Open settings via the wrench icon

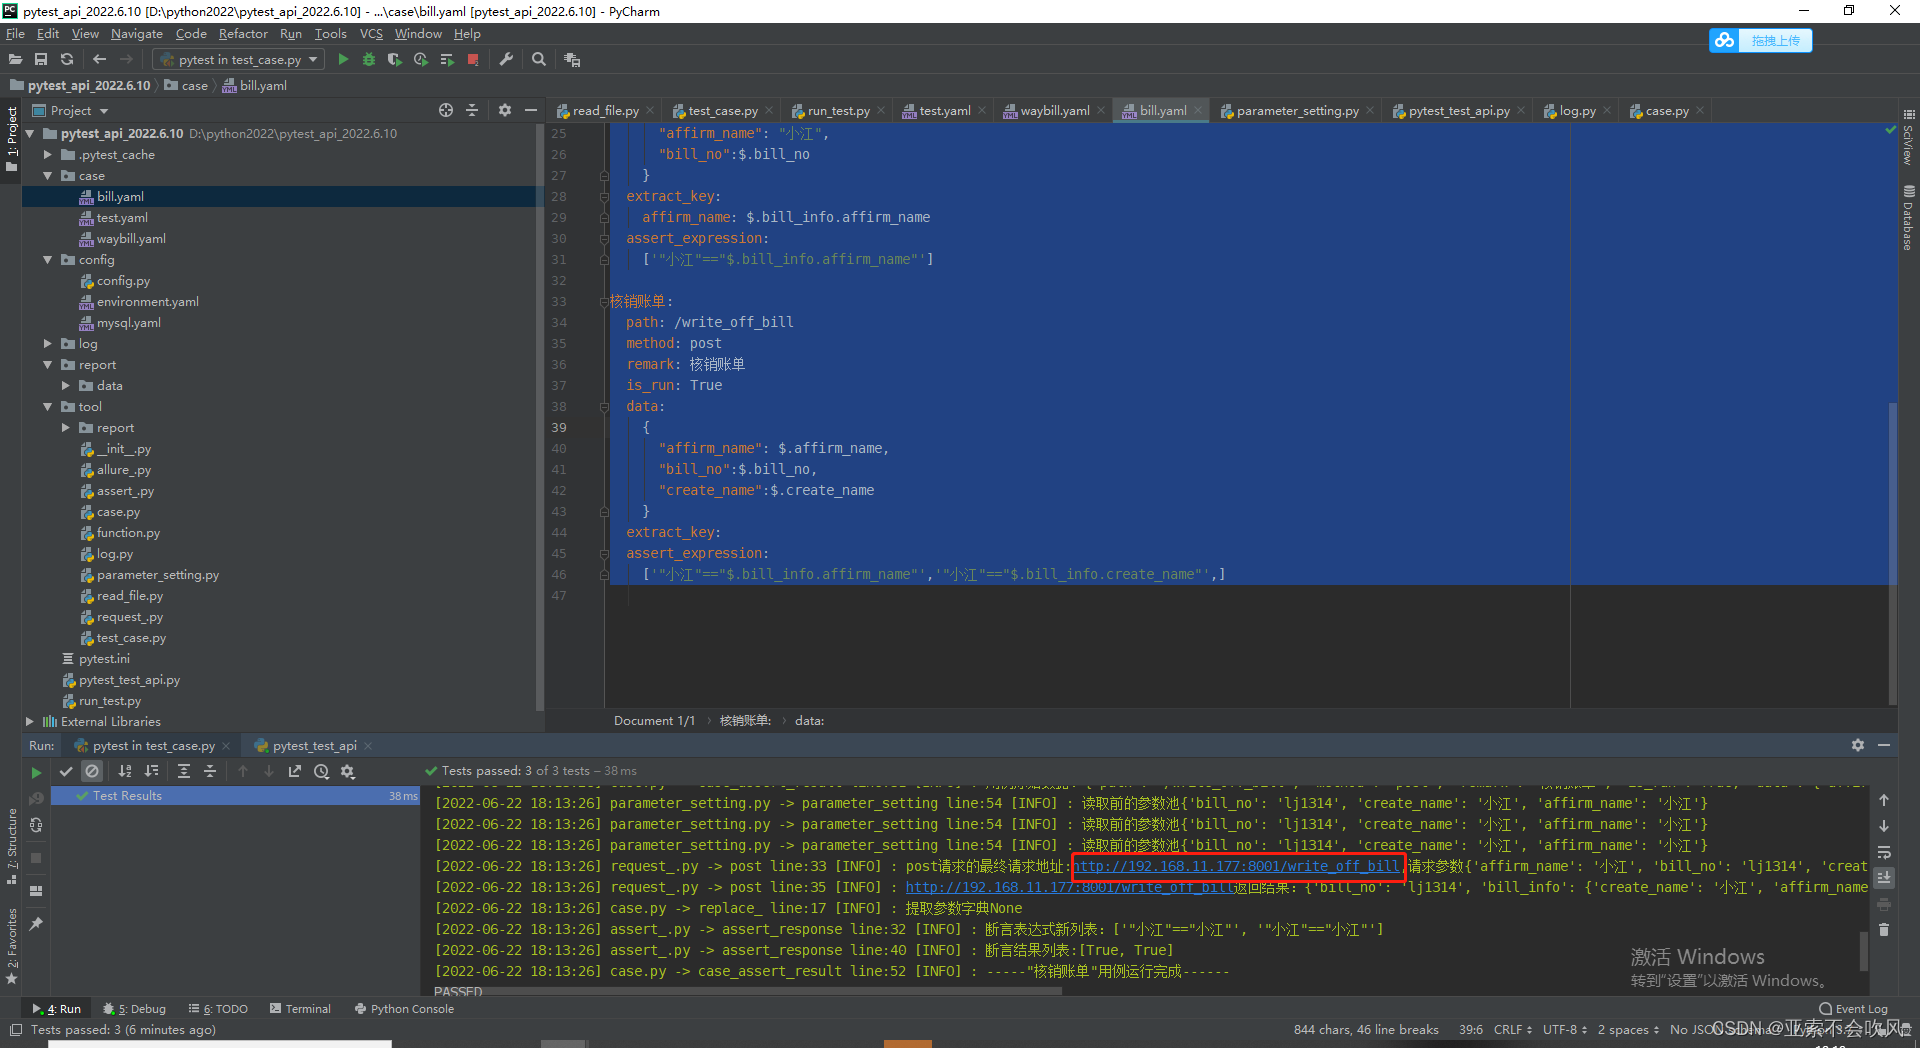pos(506,60)
